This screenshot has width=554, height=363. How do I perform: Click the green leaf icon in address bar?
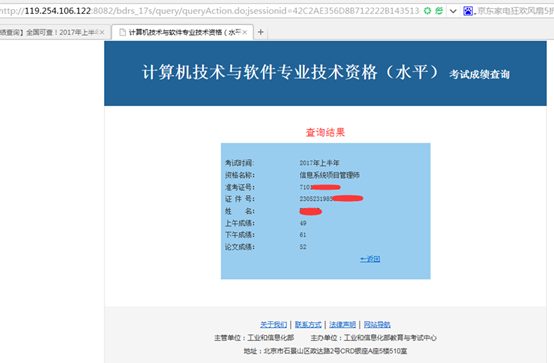439,11
